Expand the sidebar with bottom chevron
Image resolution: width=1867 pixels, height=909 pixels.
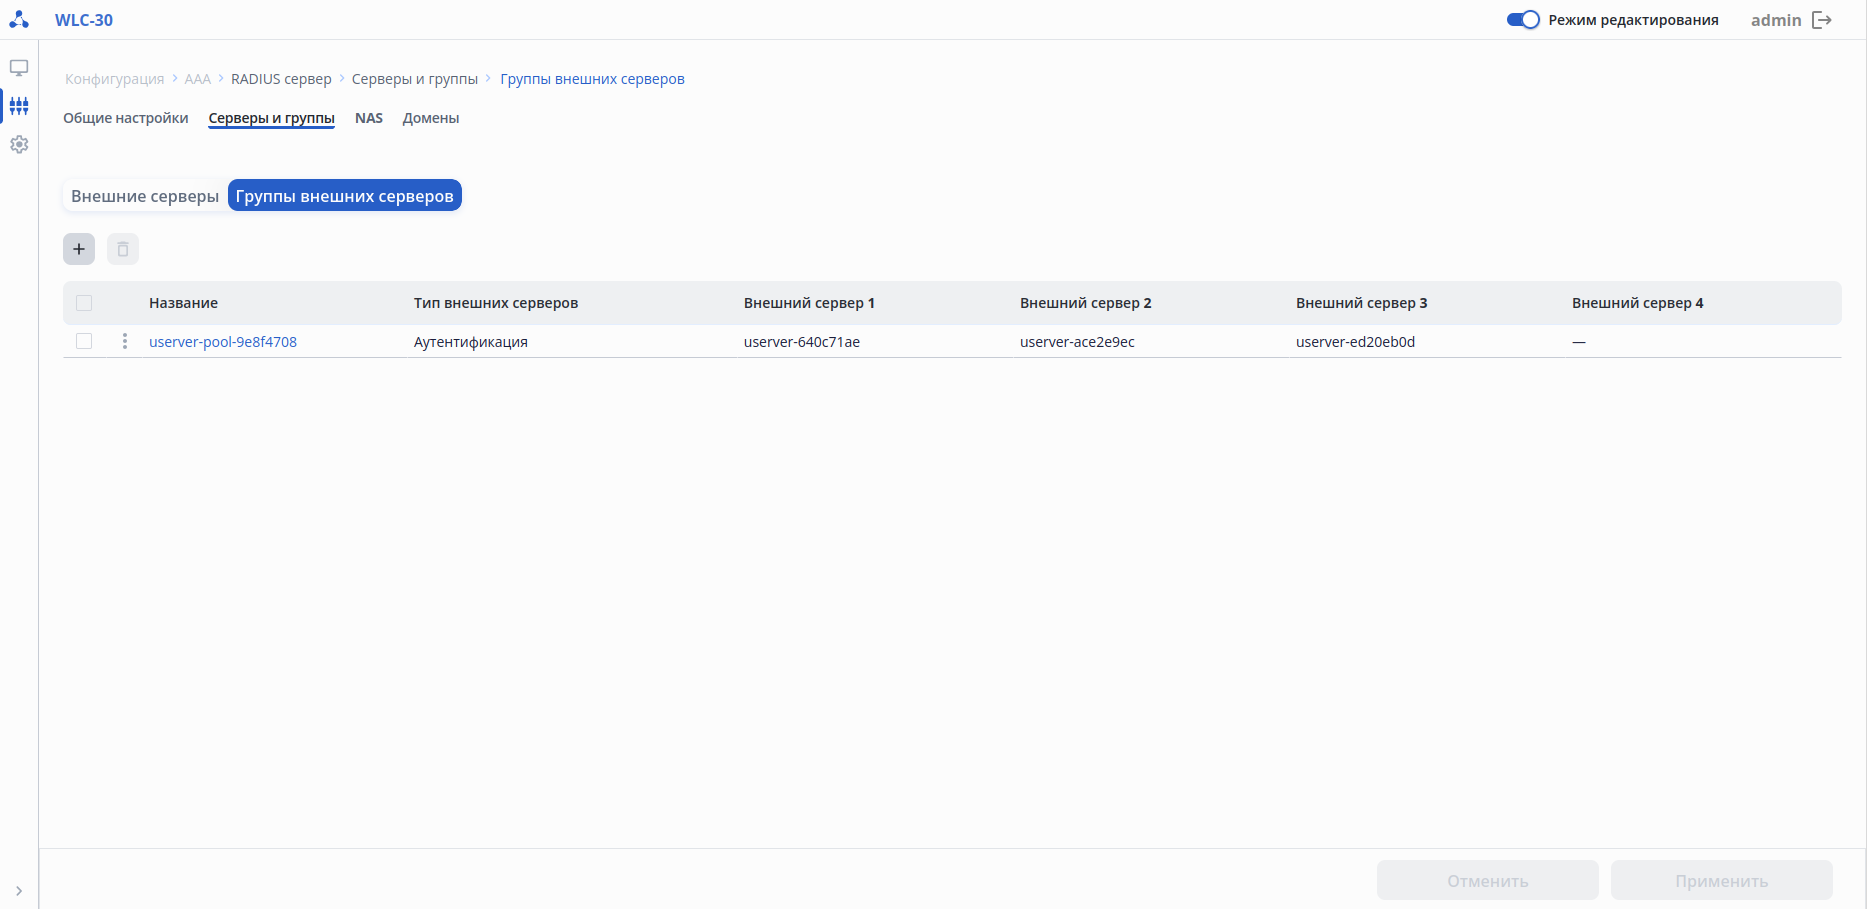click(19, 891)
